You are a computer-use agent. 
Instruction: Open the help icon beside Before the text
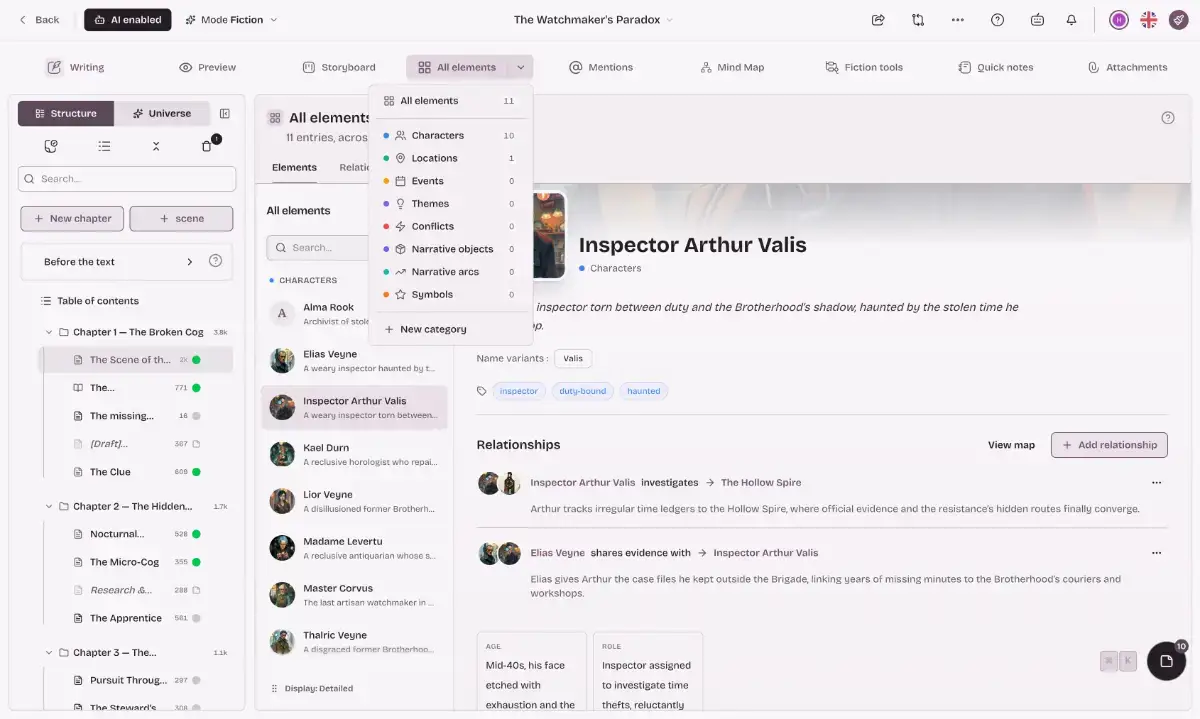(x=215, y=261)
